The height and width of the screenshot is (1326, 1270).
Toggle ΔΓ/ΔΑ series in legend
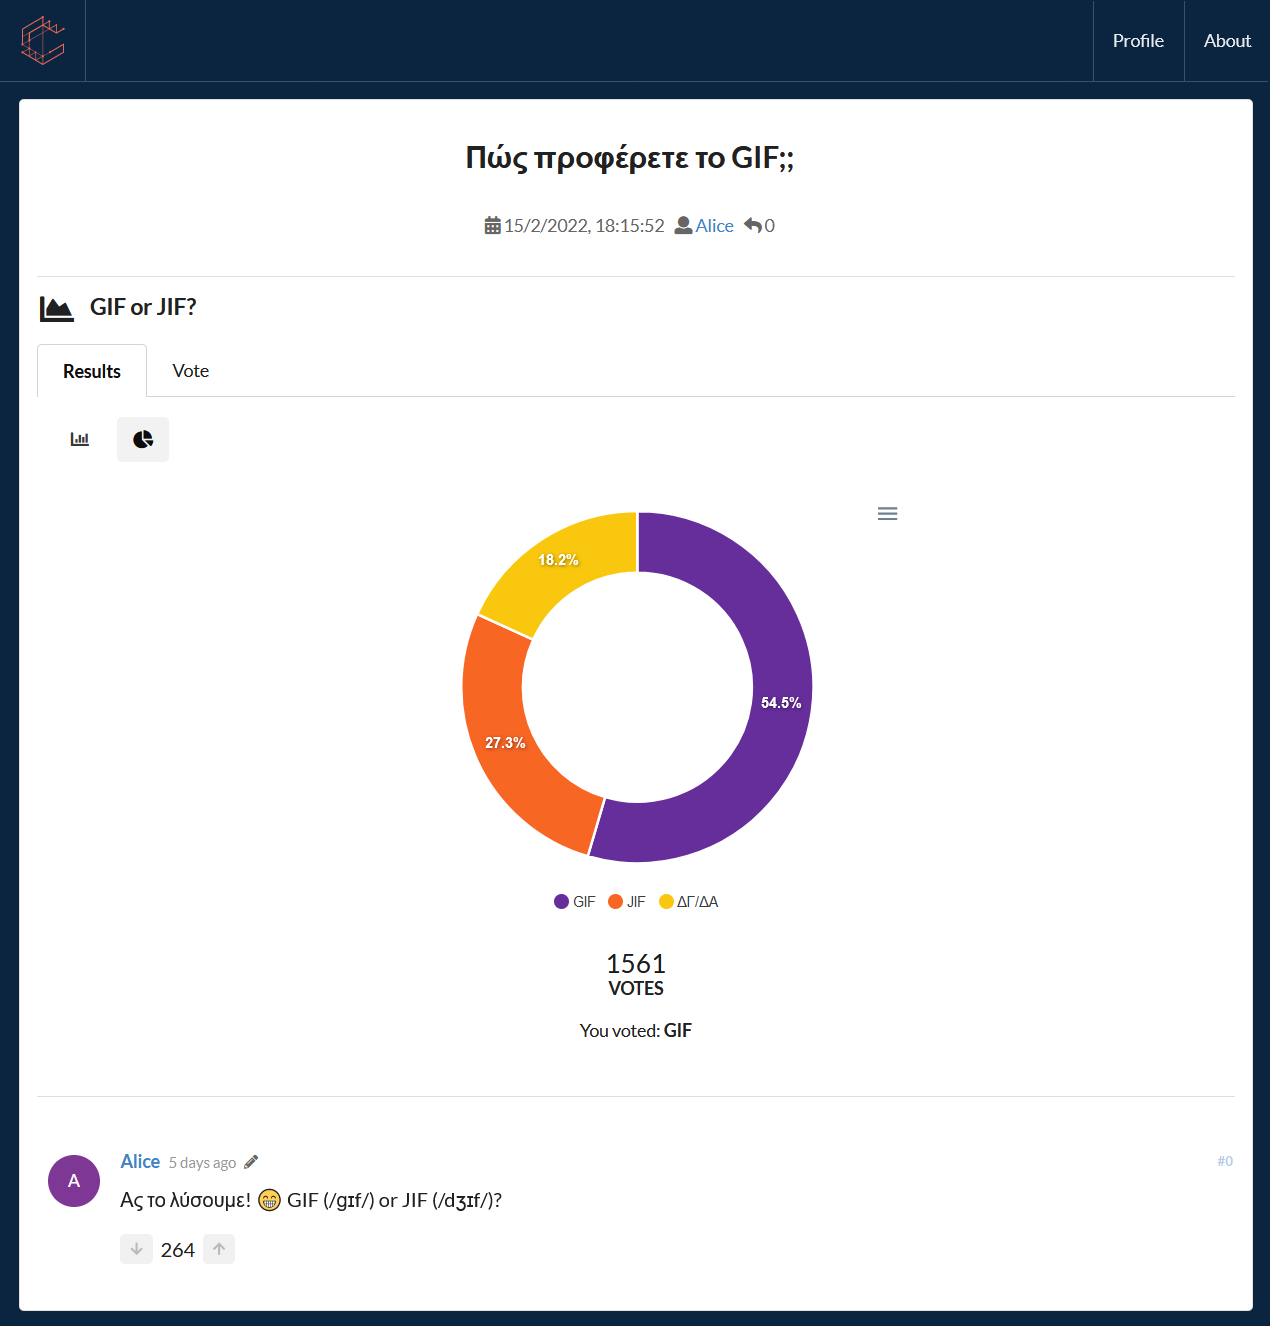[x=689, y=901]
